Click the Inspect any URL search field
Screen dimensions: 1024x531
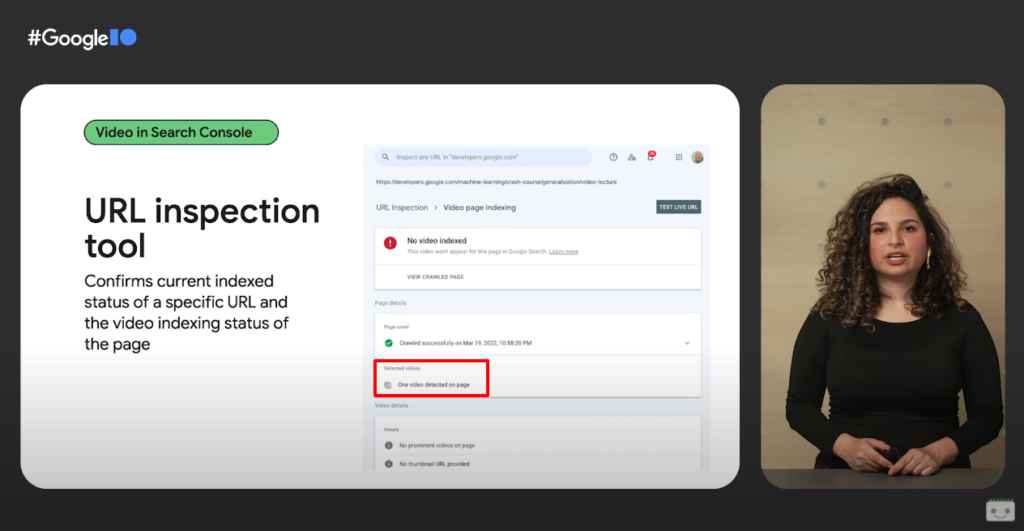(483, 157)
